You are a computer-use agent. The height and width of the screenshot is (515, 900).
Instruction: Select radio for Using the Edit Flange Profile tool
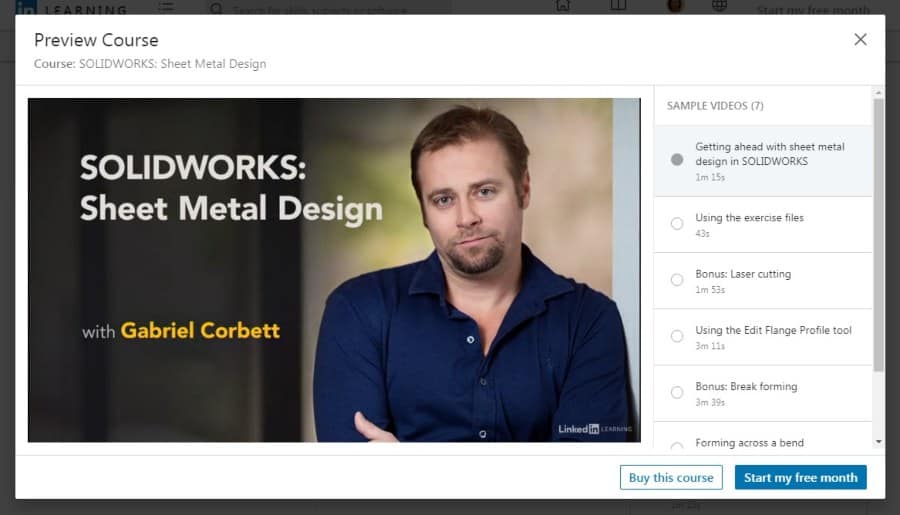[677, 336]
